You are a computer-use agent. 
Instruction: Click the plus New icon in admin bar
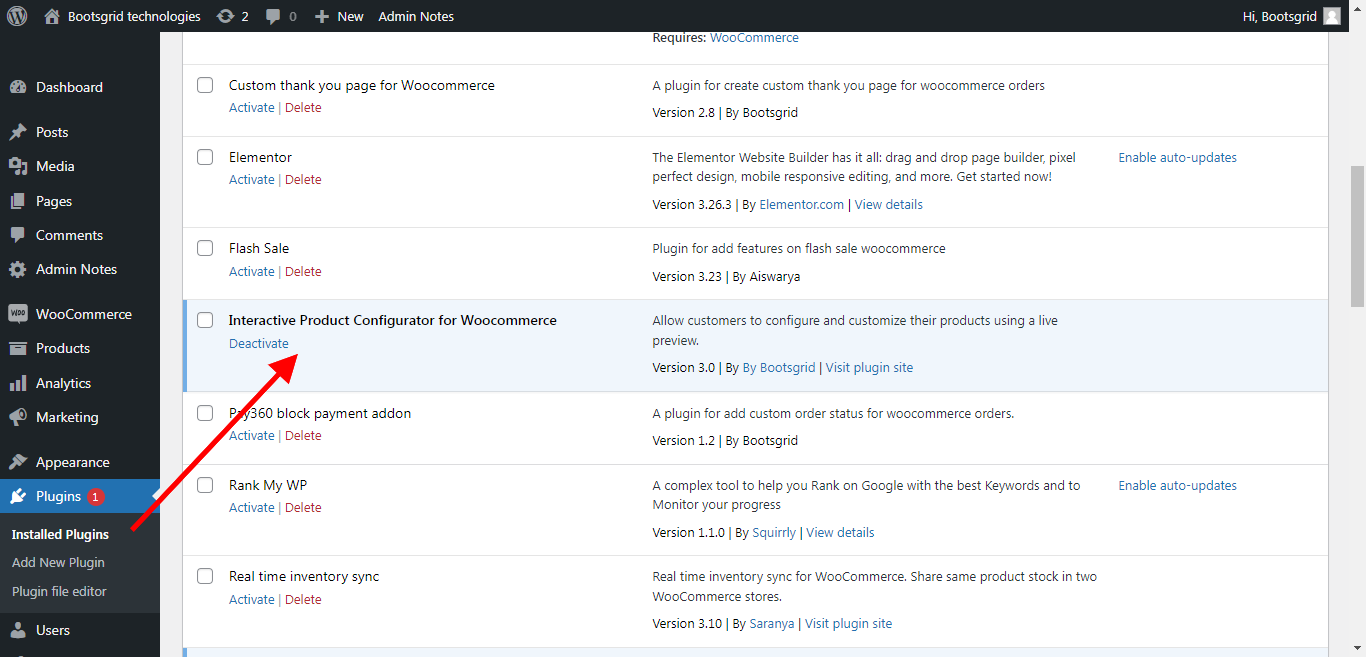321,17
